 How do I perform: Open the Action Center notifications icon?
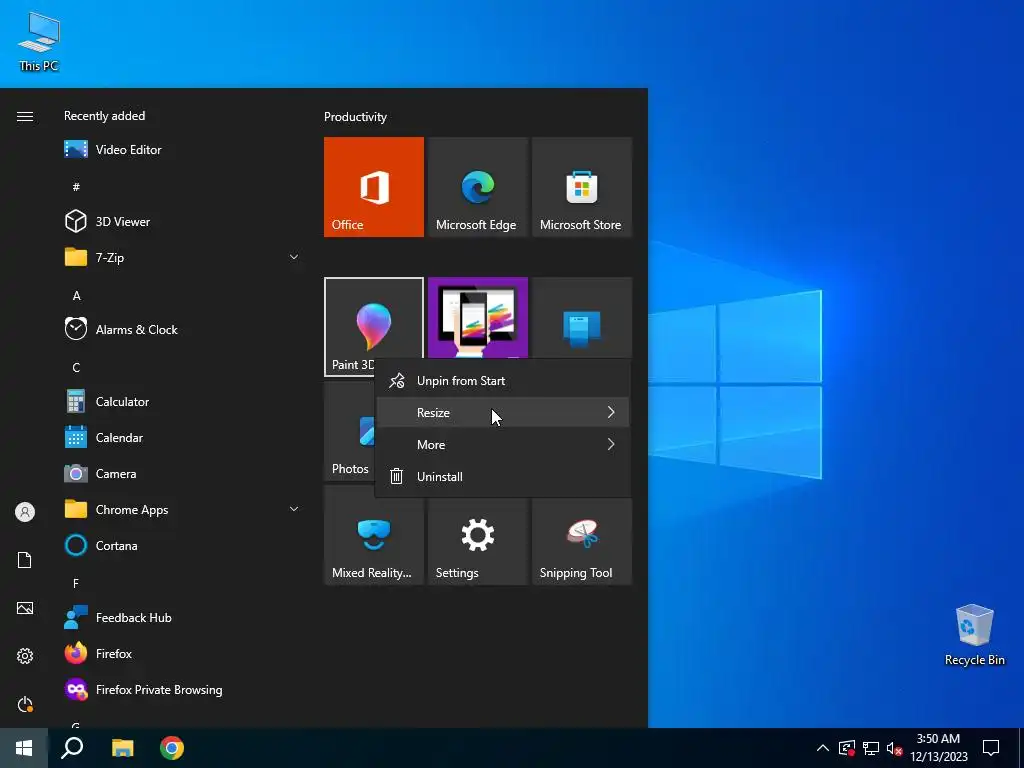coord(991,748)
